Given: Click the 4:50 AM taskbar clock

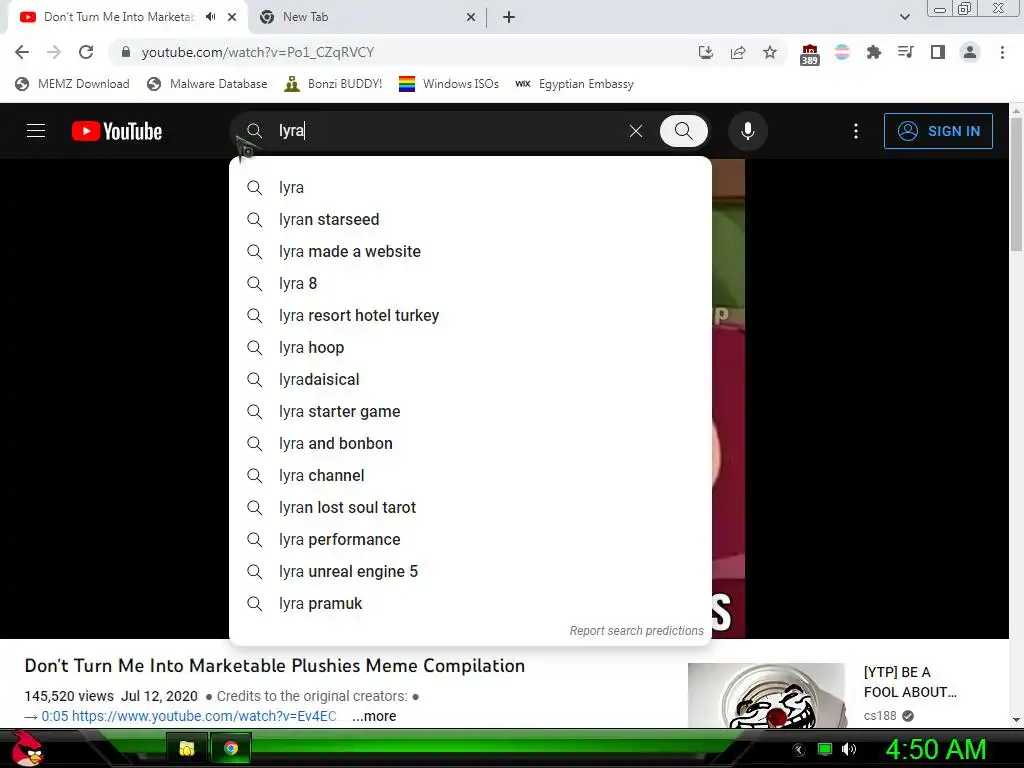Looking at the screenshot, I should (x=935, y=749).
